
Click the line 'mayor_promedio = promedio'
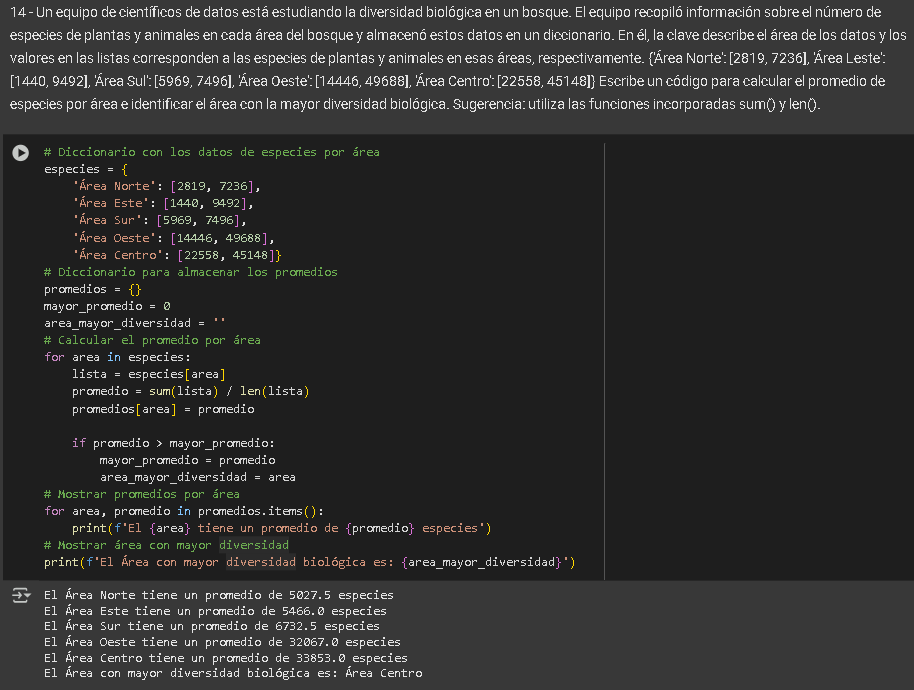point(187,460)
